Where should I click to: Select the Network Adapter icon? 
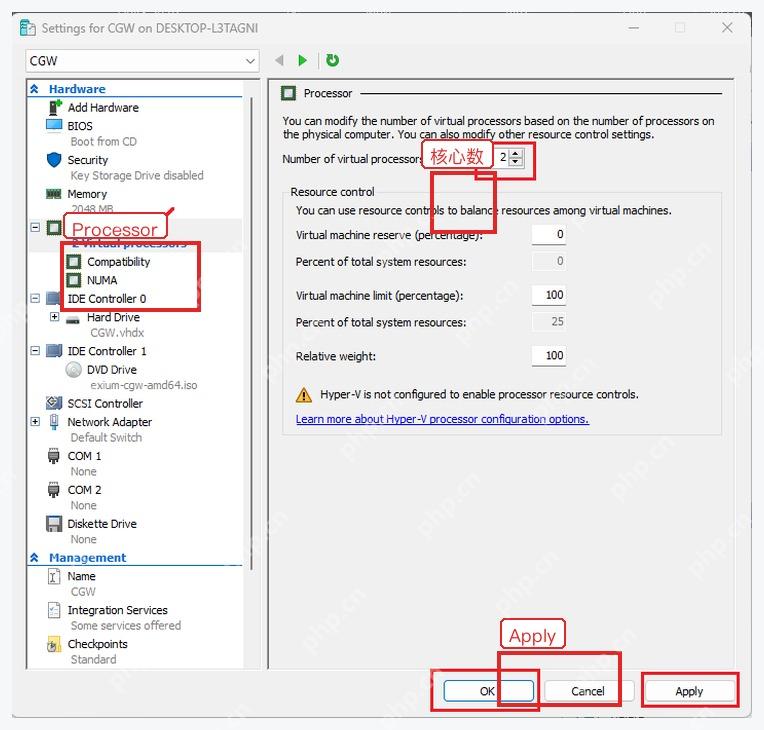[x=54, y=422]
